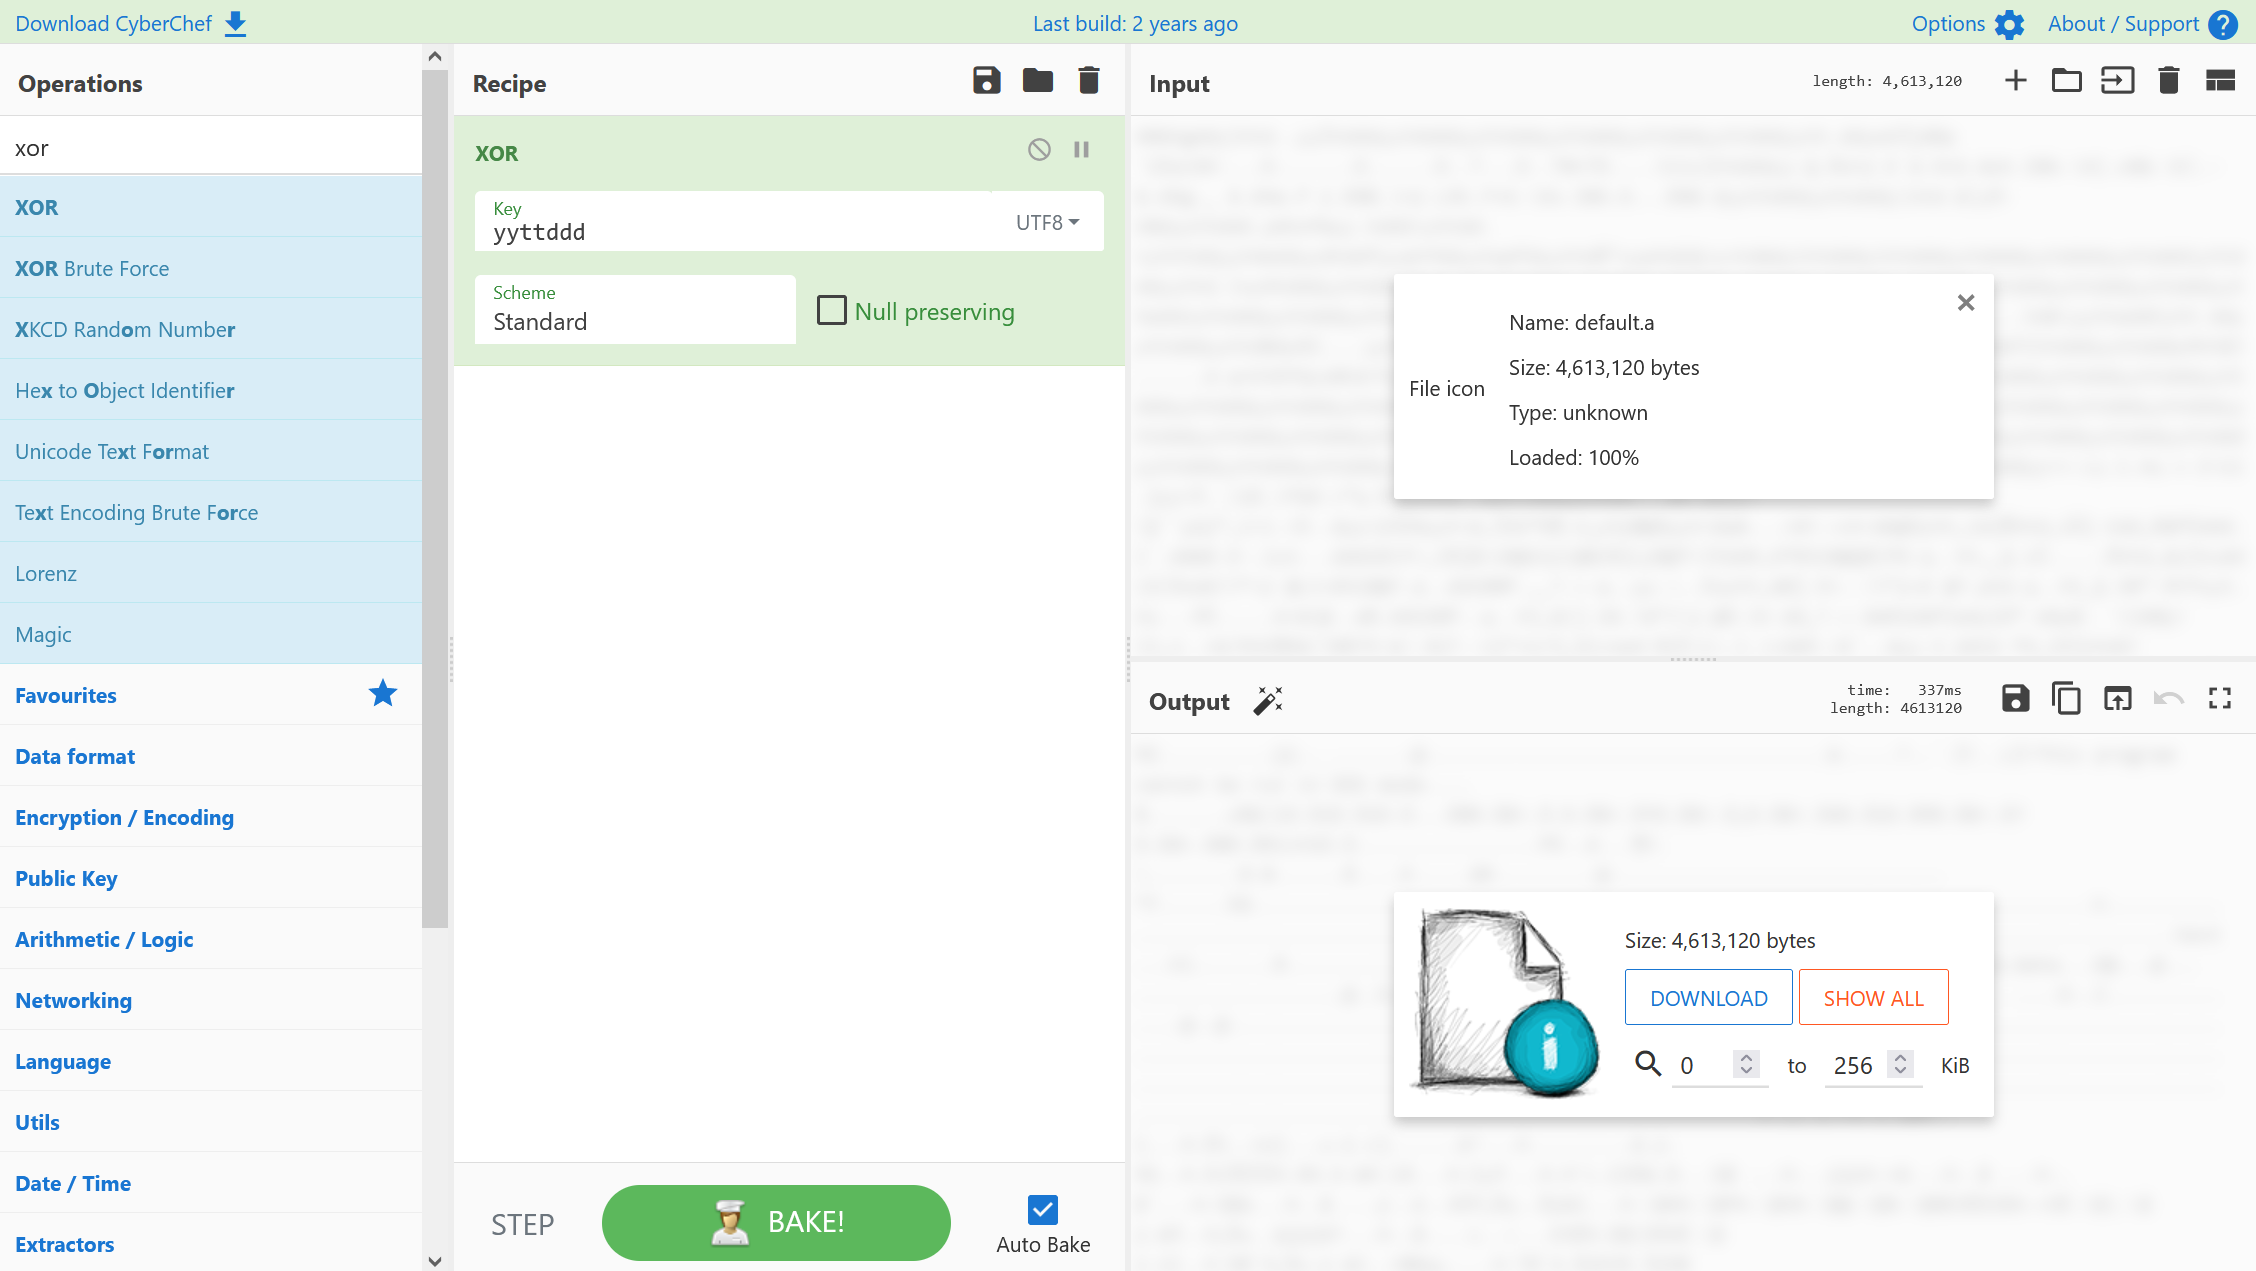Save the current recipe
This screenshot has width=2256, height=1271.
(x=986, y=81)
